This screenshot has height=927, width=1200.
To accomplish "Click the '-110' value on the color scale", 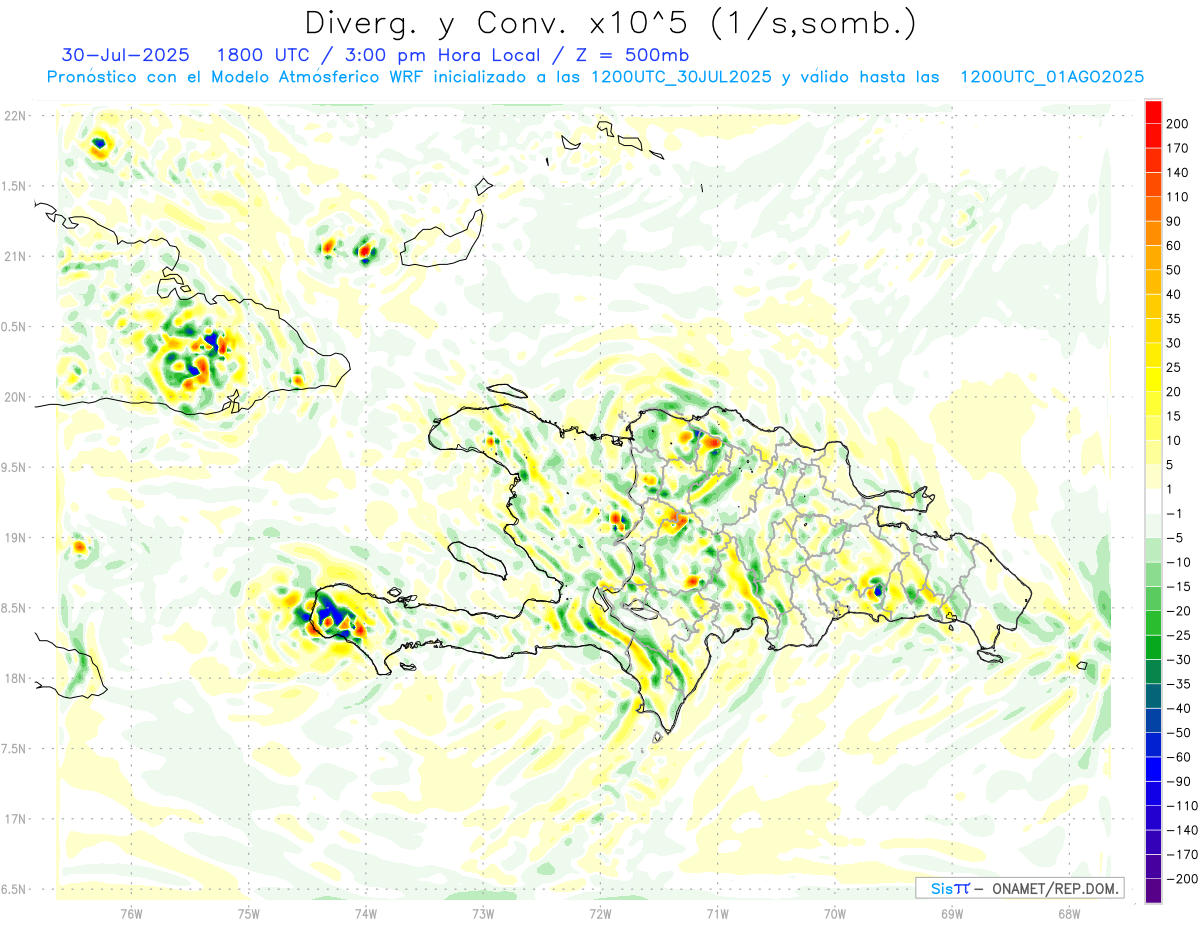I will coord(1184,806).
